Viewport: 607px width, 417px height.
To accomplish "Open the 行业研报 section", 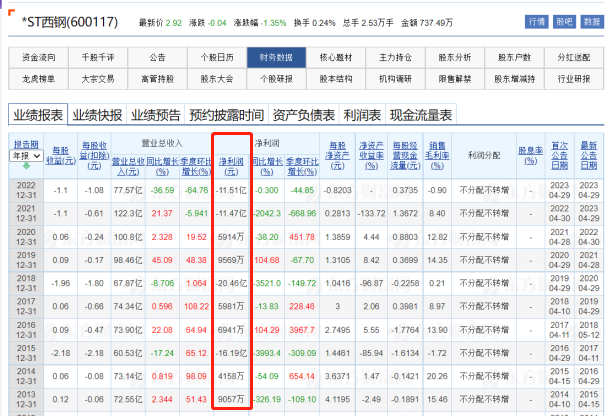I will [x=574, y=79].
